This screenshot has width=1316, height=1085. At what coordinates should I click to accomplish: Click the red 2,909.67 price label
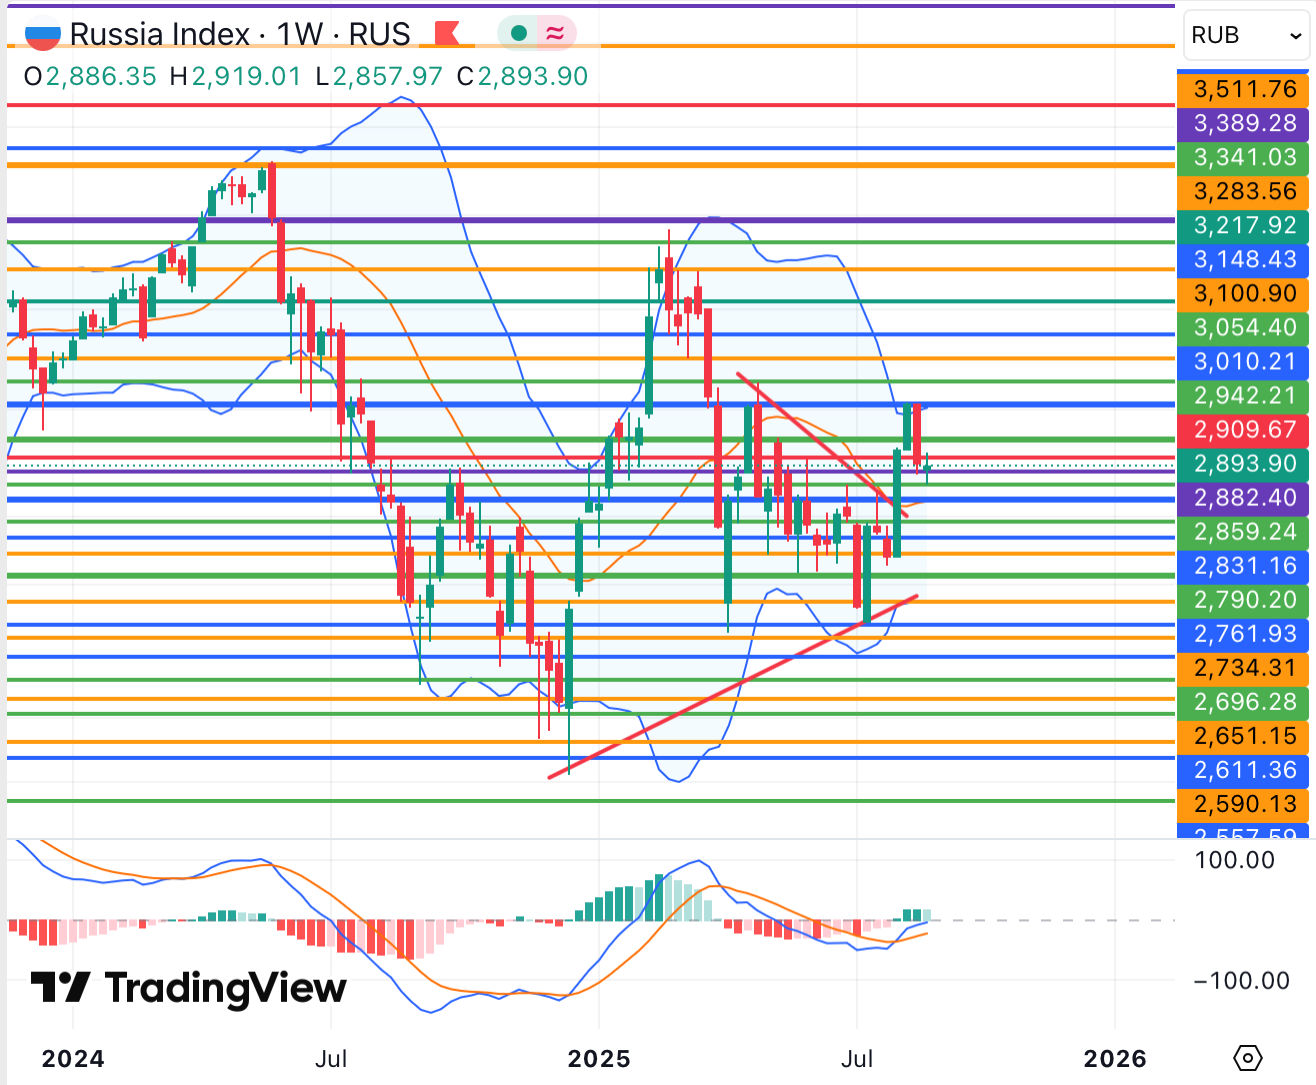point(1244,430)
